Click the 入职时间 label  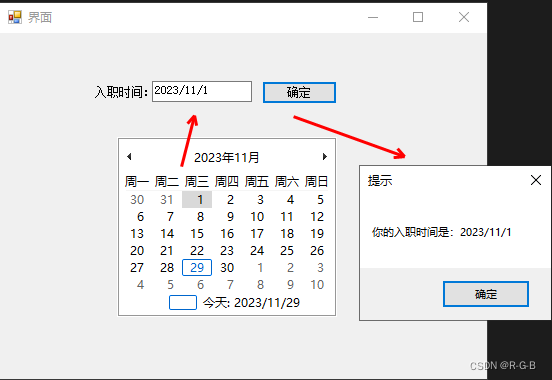121,92
